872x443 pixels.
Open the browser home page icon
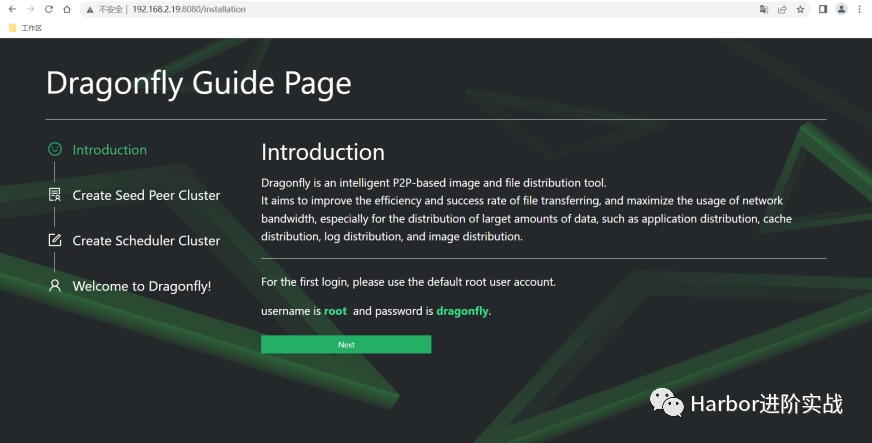67,9
